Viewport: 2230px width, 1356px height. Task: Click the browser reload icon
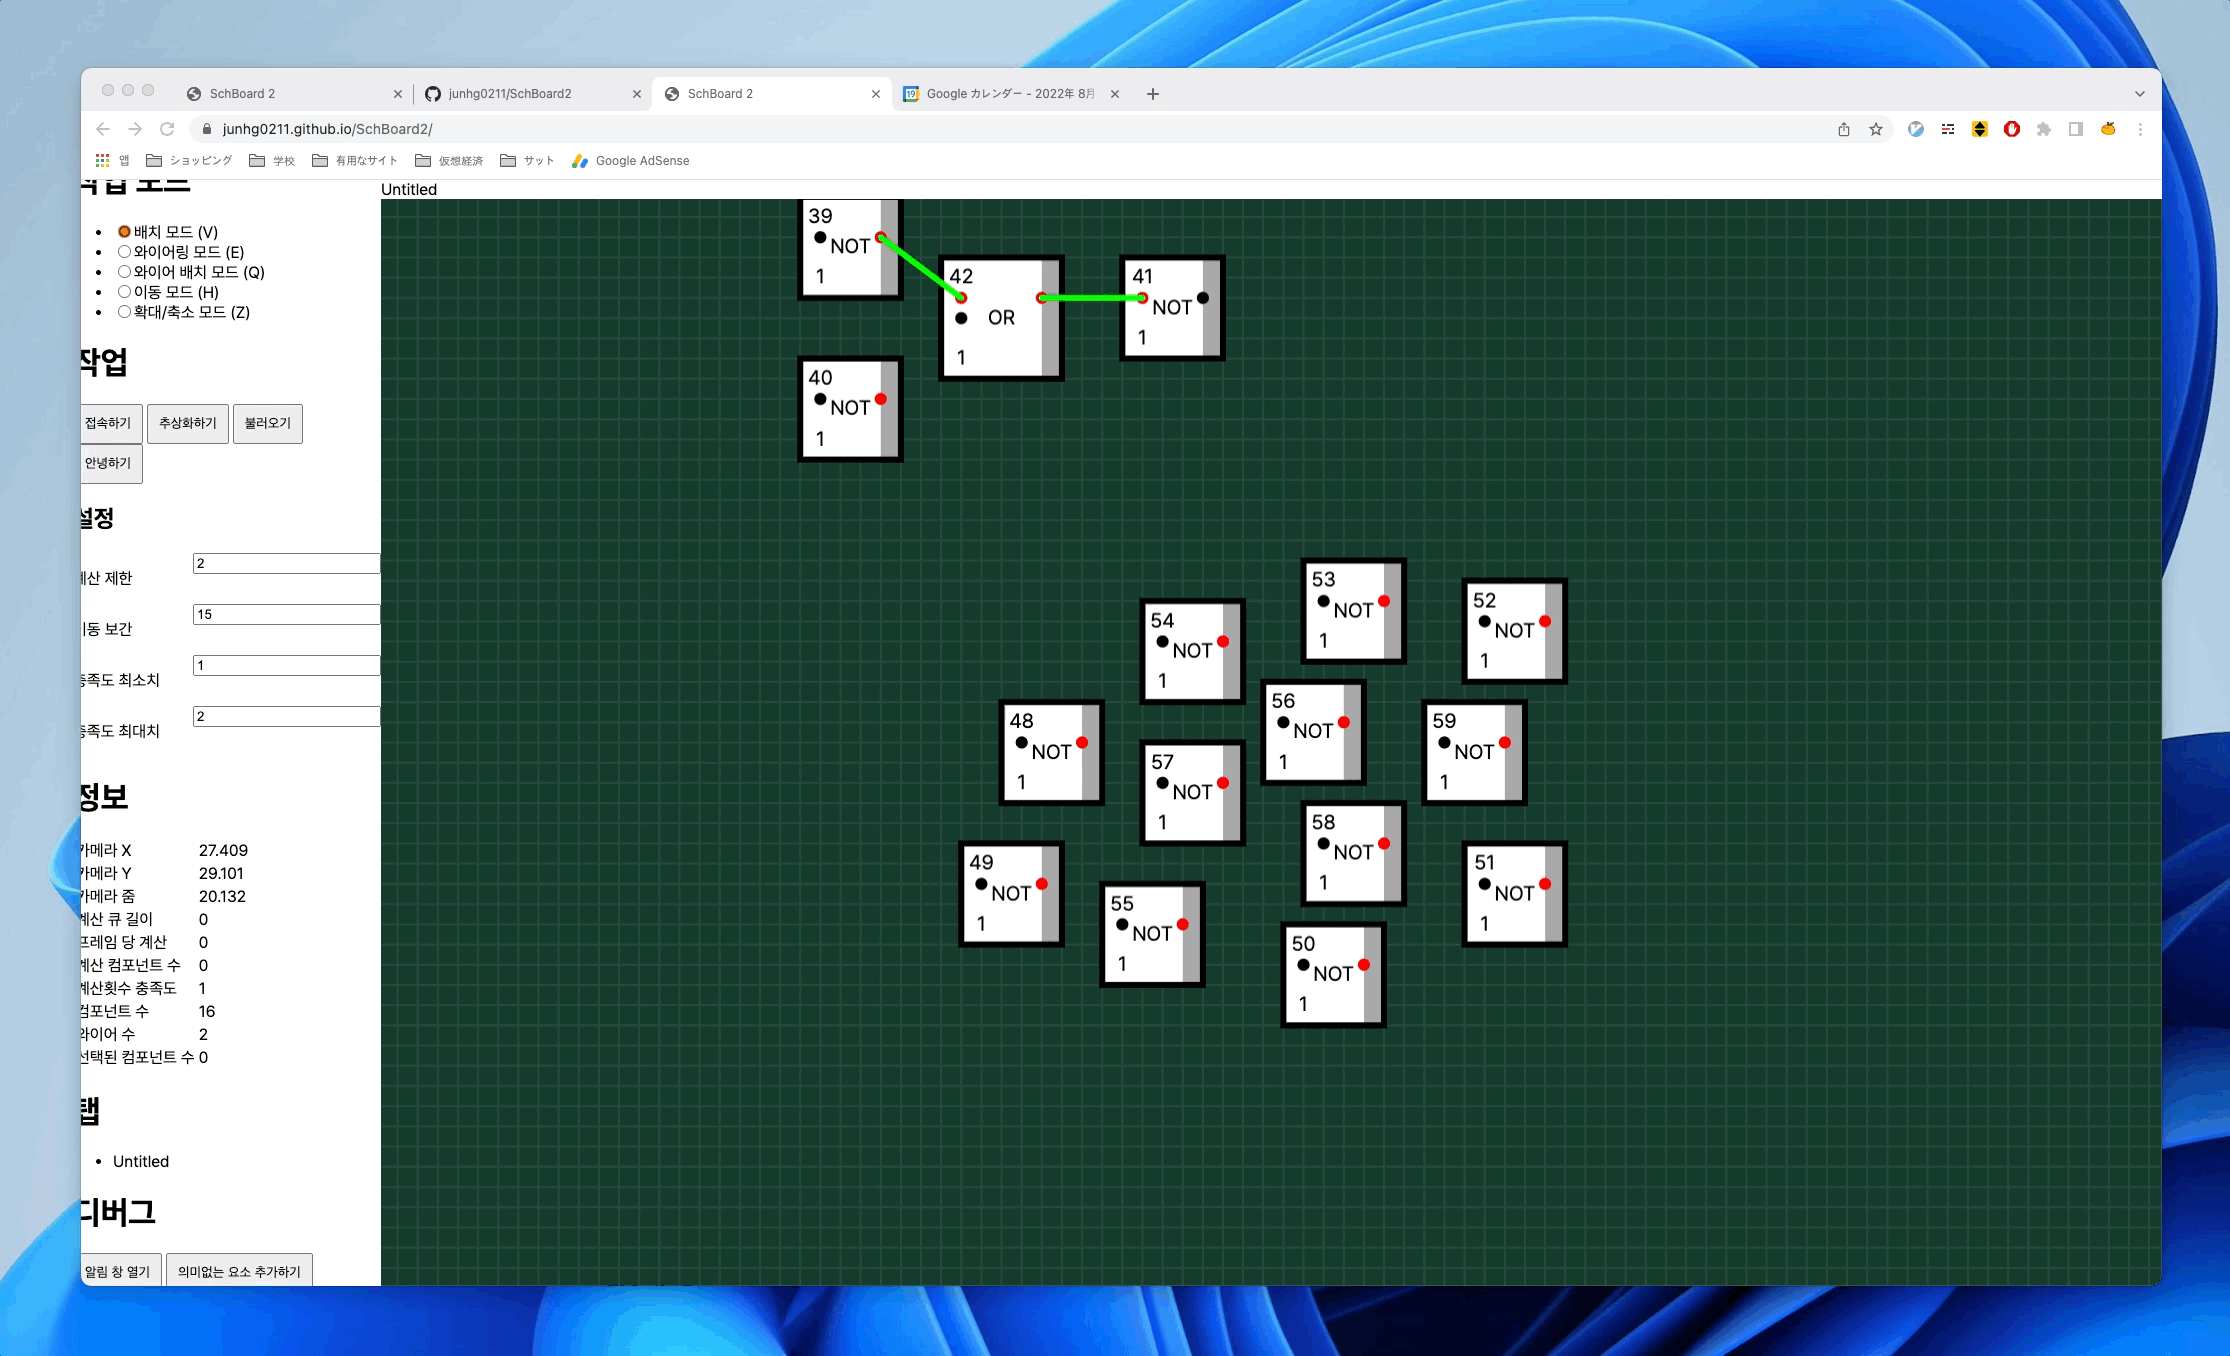167,129
